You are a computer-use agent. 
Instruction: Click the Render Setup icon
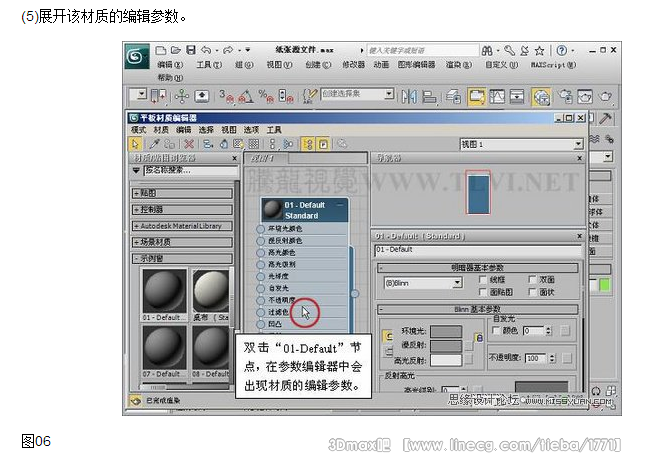point(565,97)
